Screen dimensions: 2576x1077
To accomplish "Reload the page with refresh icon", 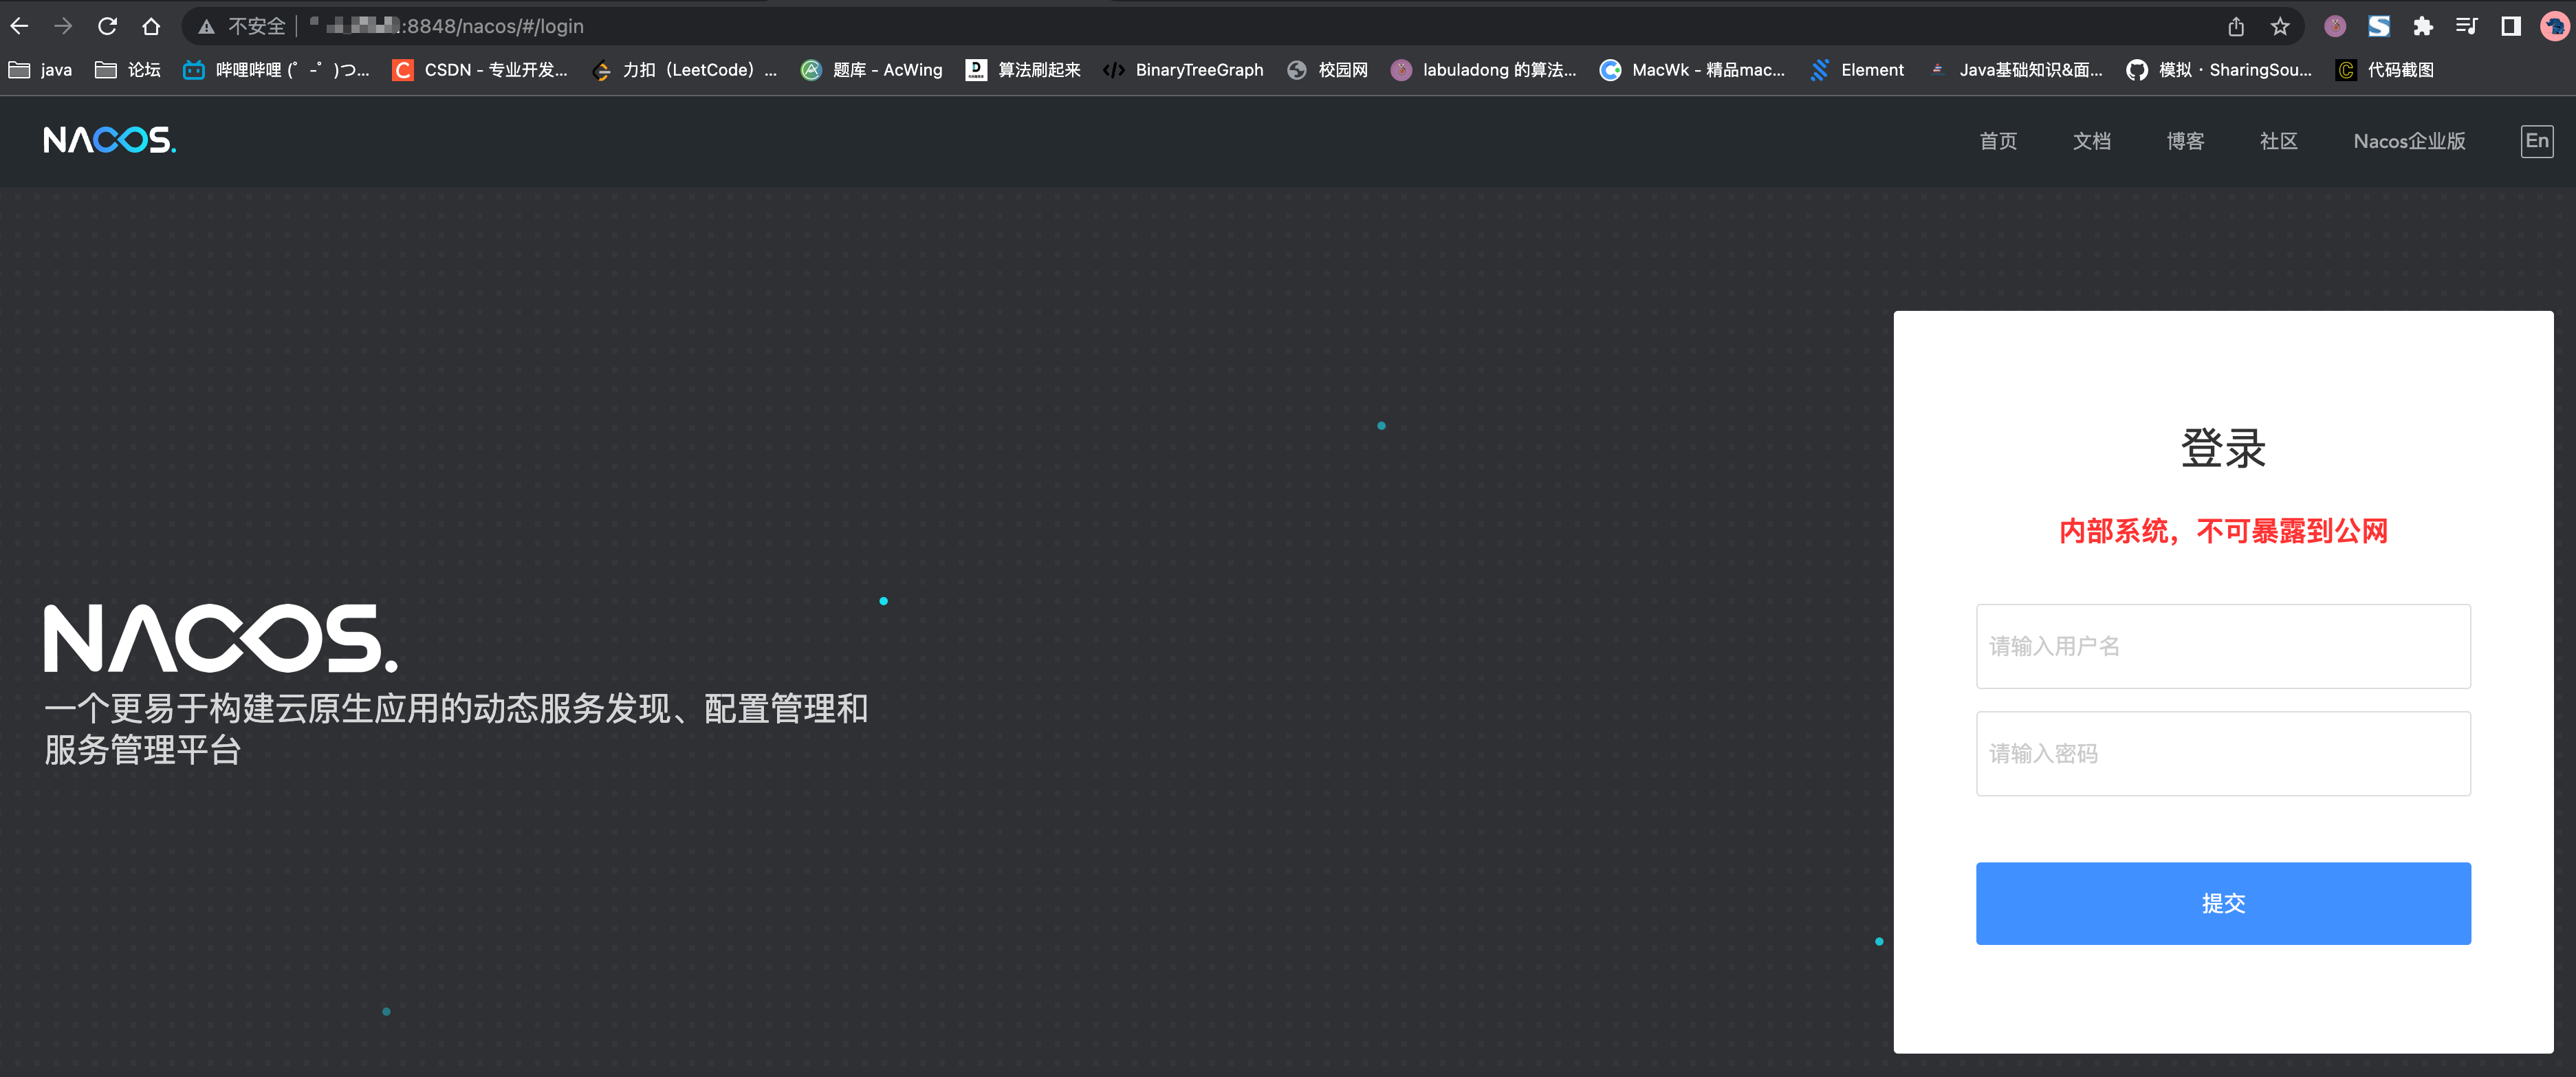I will (x=107, y=26).
